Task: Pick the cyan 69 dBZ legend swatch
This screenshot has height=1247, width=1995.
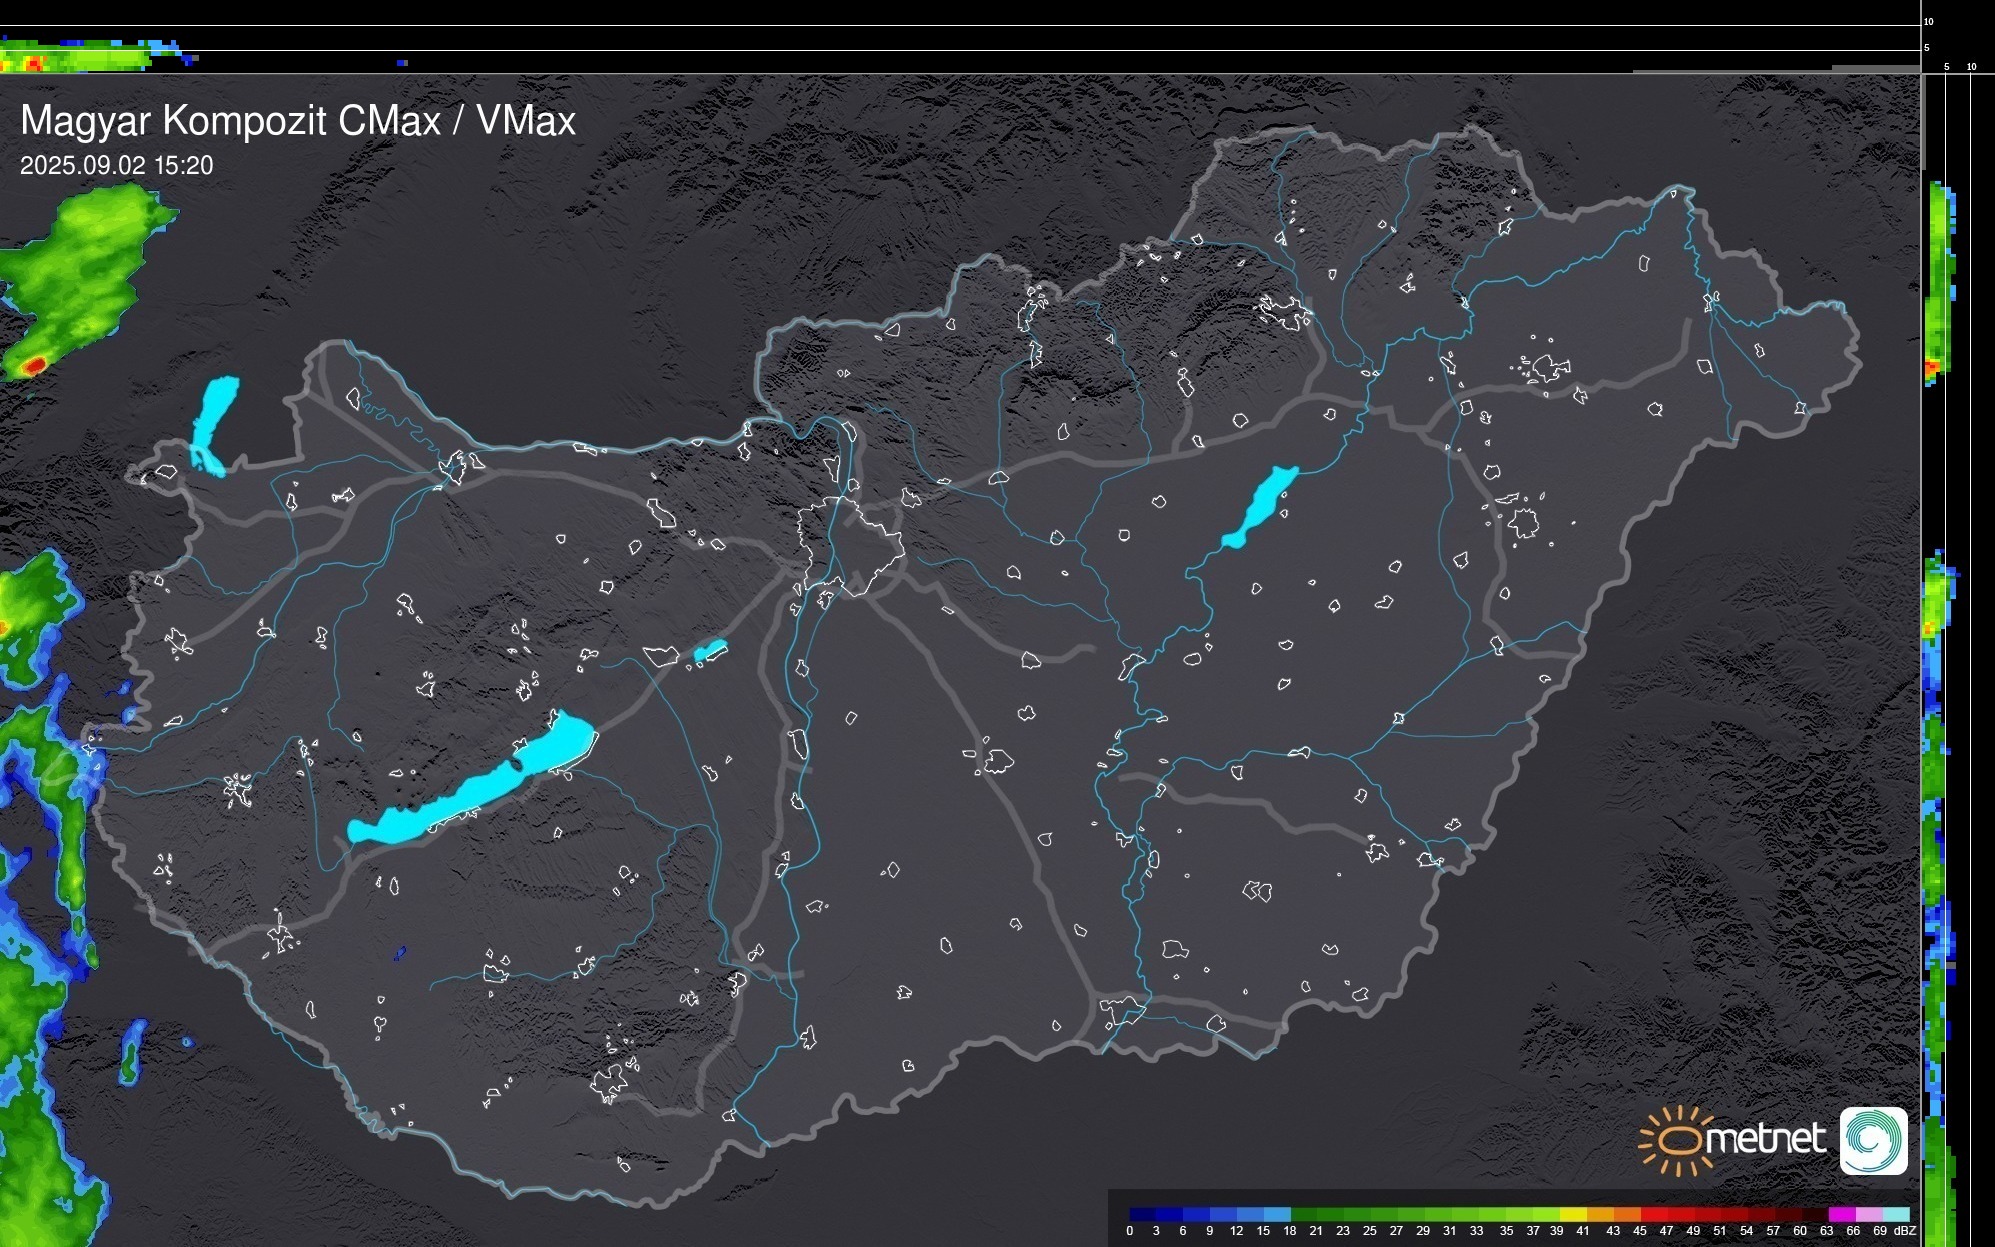Action: (1896, 1214)
